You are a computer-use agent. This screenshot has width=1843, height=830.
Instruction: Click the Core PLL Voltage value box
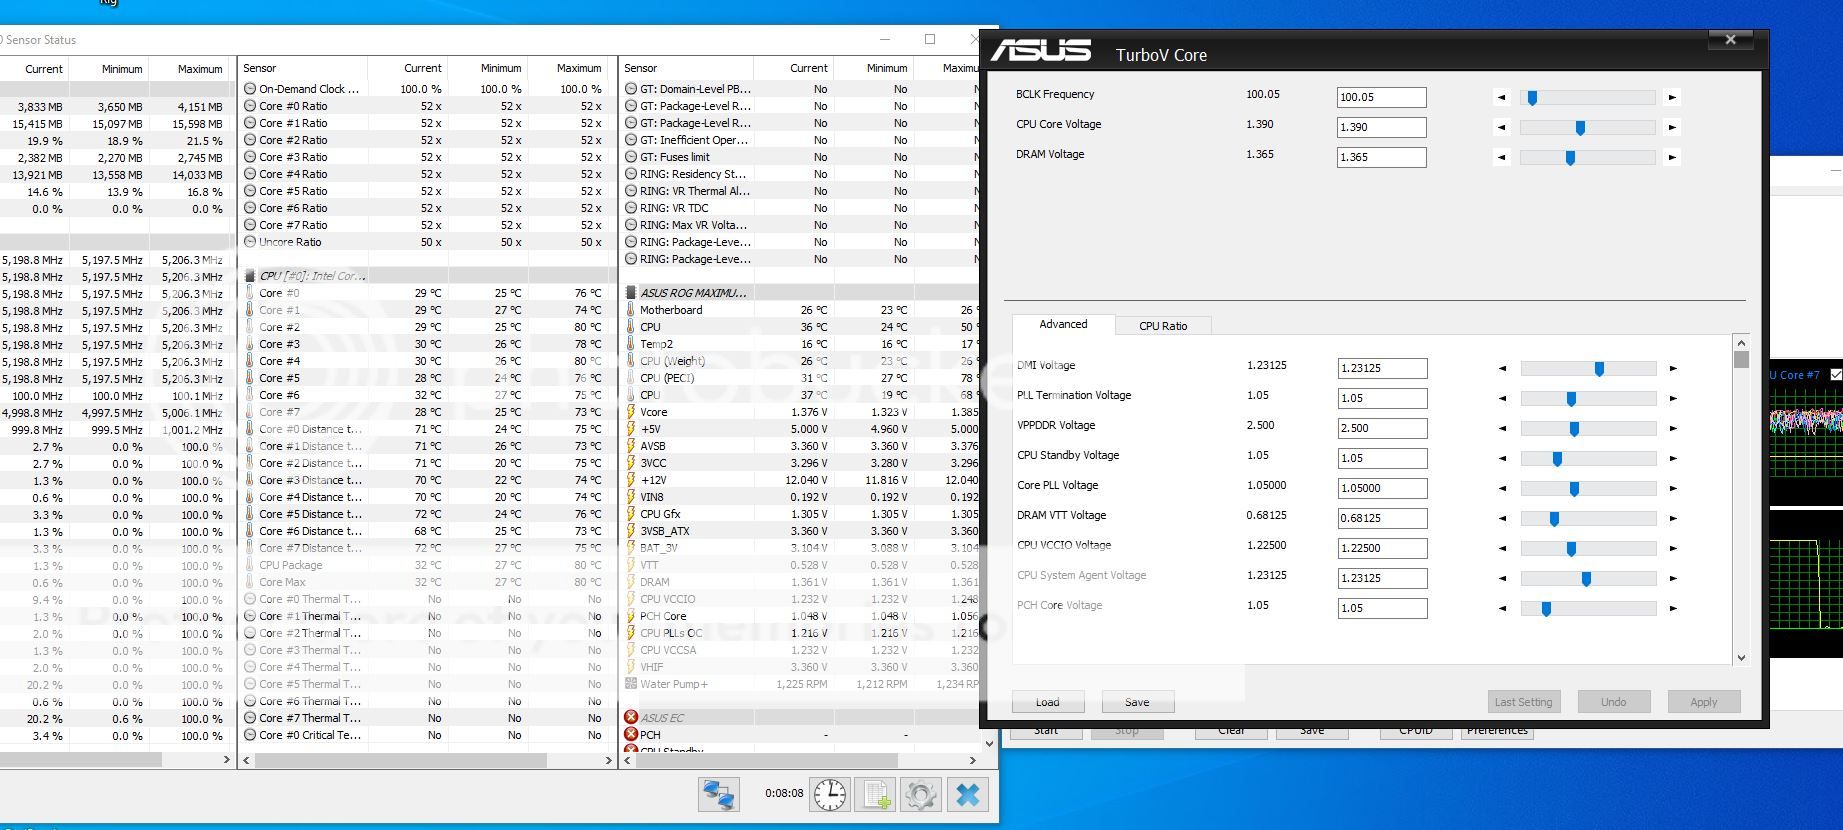pyautogui.click(x=1382, y=489)
